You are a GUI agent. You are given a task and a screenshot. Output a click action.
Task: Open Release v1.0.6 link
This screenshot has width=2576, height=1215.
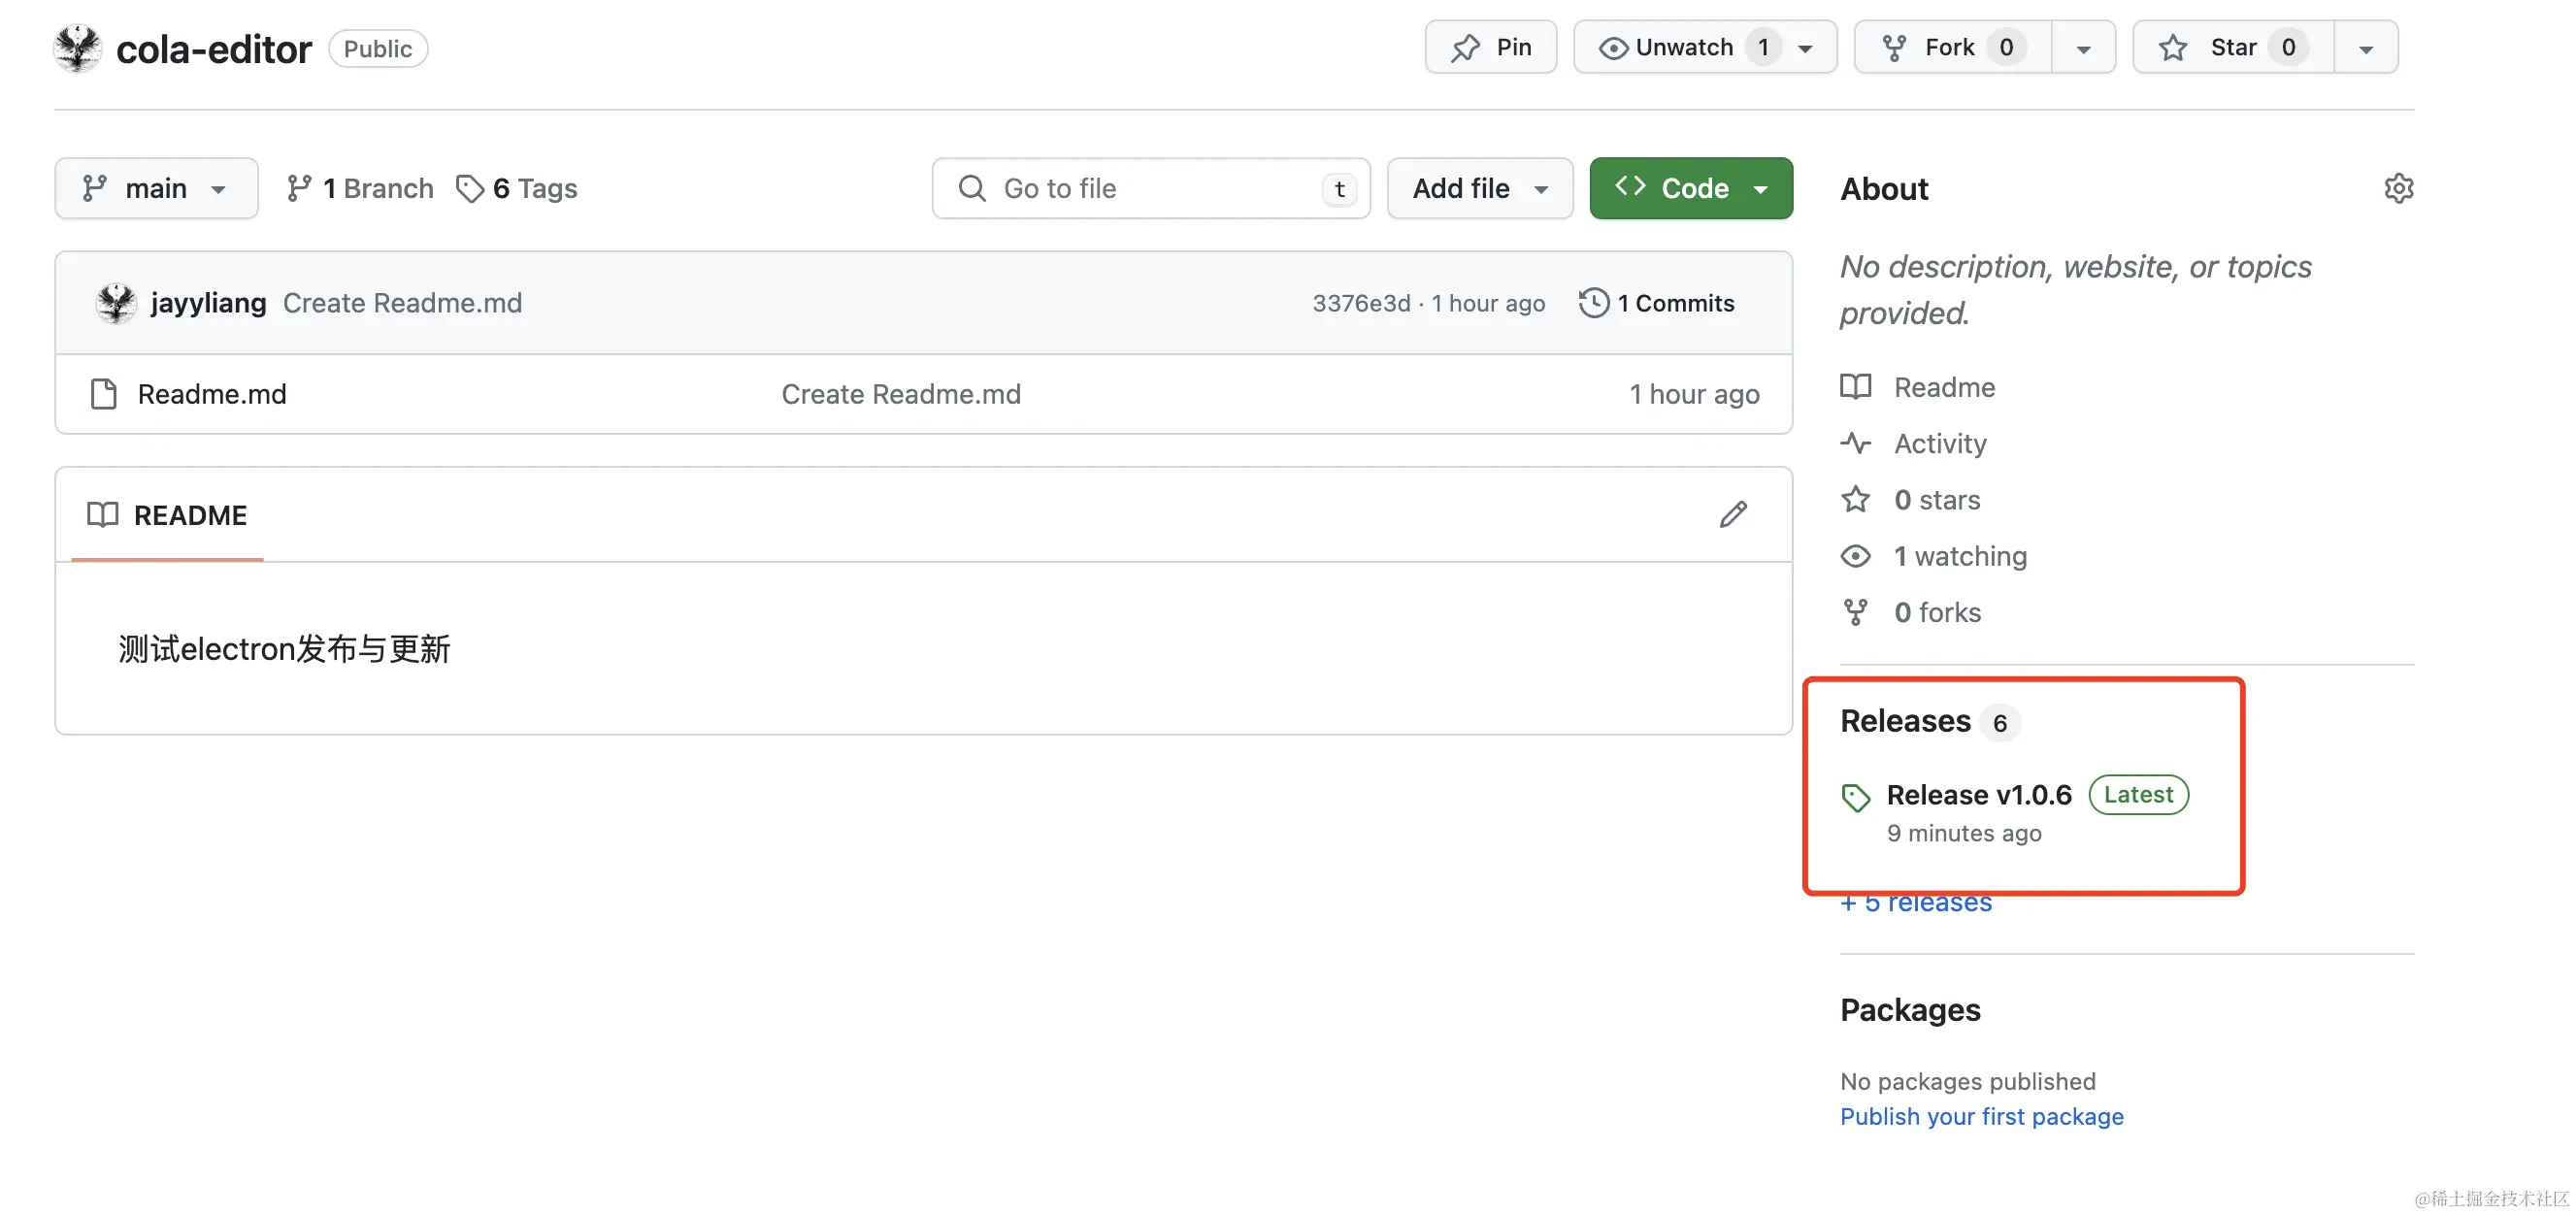[1978, 795]
